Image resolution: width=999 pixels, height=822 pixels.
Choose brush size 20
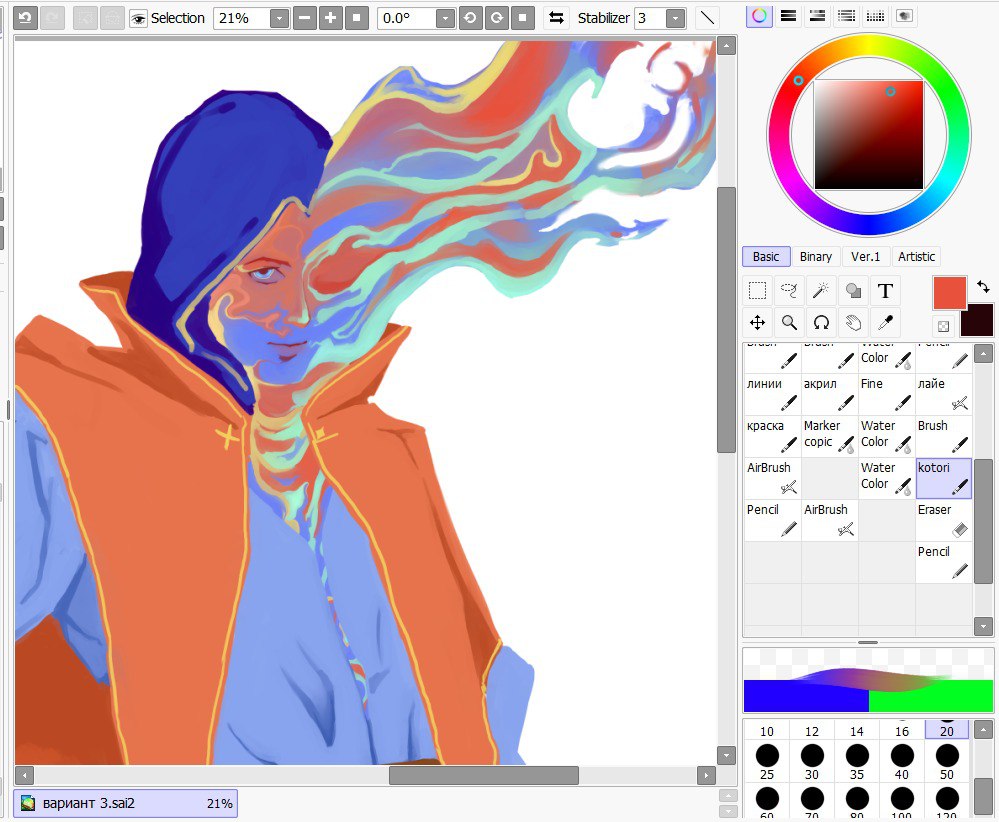point(947,731)
